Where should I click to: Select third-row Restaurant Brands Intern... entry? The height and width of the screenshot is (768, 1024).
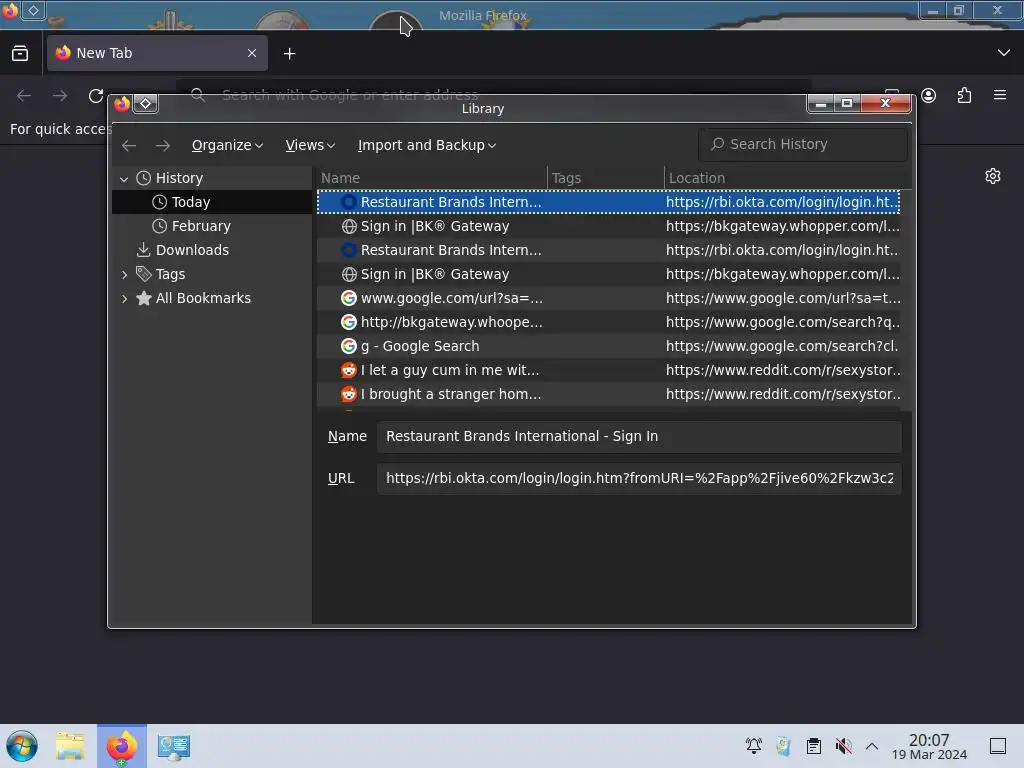click(x=609, y=250)
